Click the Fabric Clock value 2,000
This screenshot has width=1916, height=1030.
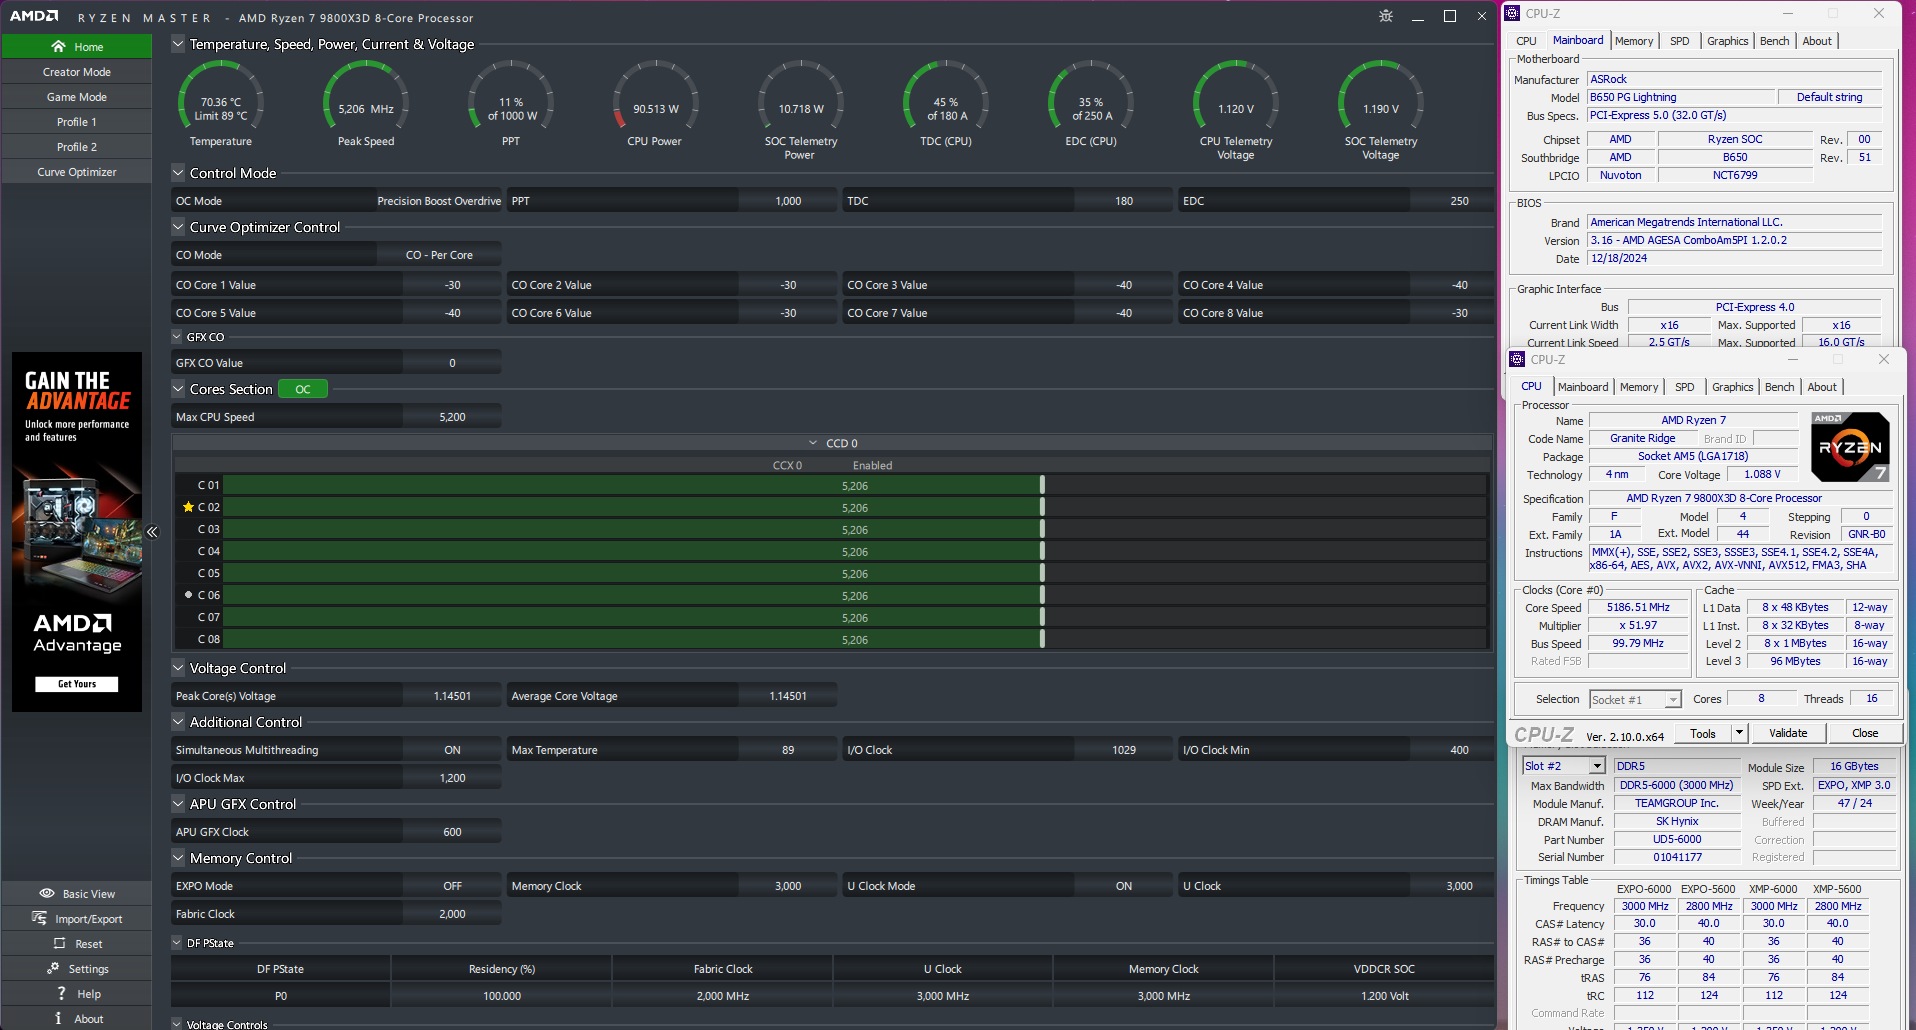point(452,914)
